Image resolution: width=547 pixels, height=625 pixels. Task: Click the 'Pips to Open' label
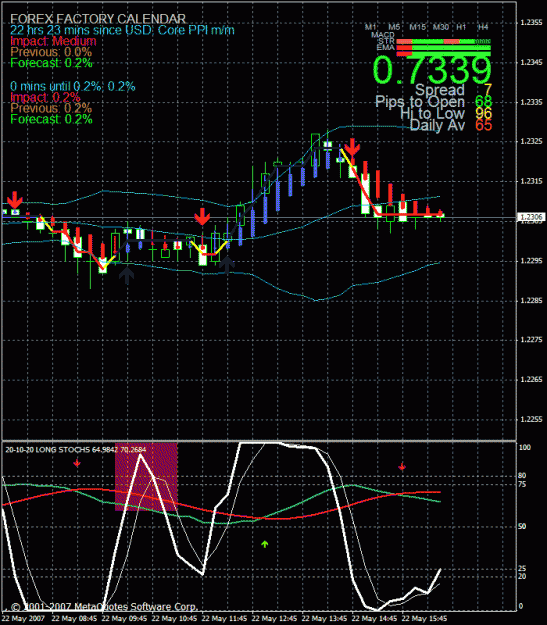420,102
